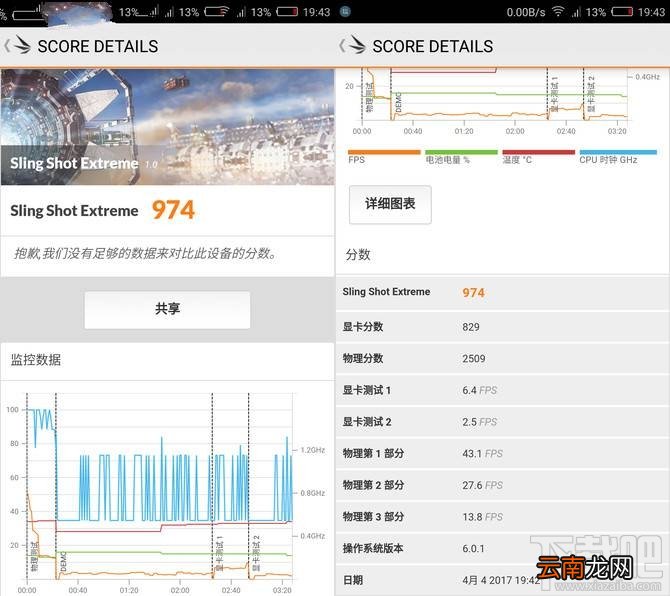Tap the orange 974 score on left screen
This screenshot has height=596, width=670.
click(x=173, y=210)
